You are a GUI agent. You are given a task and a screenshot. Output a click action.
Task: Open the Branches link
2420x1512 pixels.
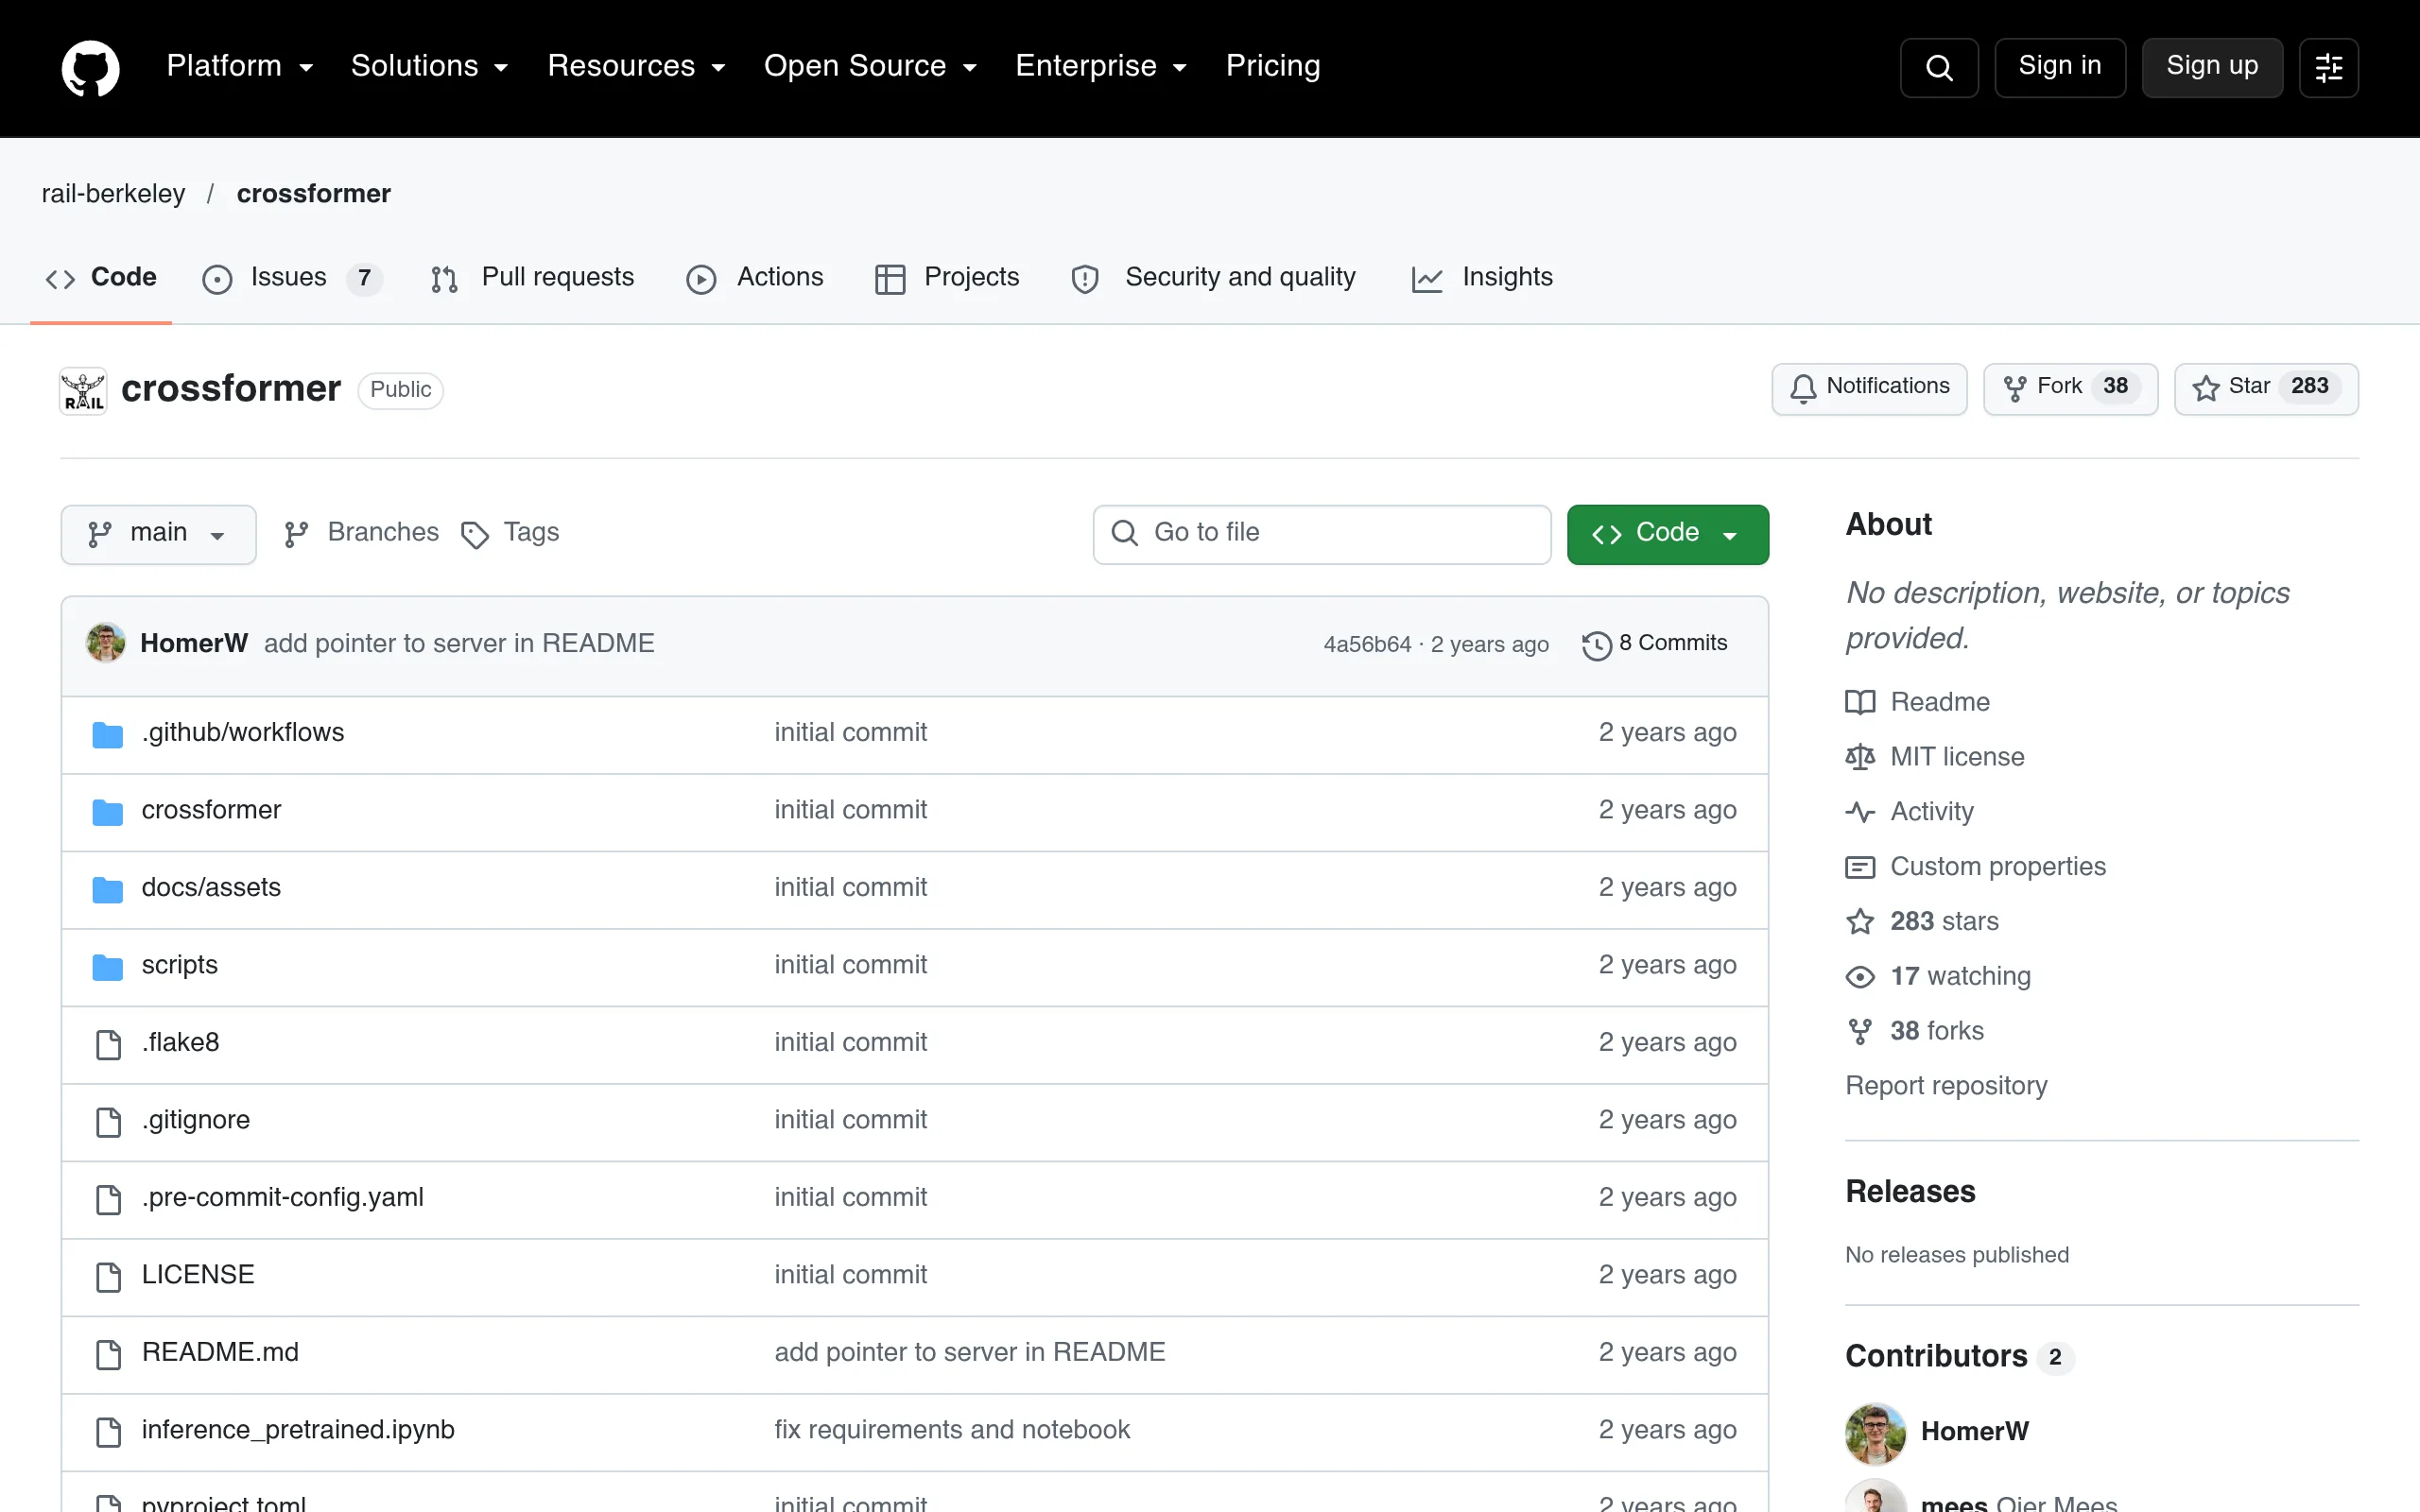pos(361,533)
